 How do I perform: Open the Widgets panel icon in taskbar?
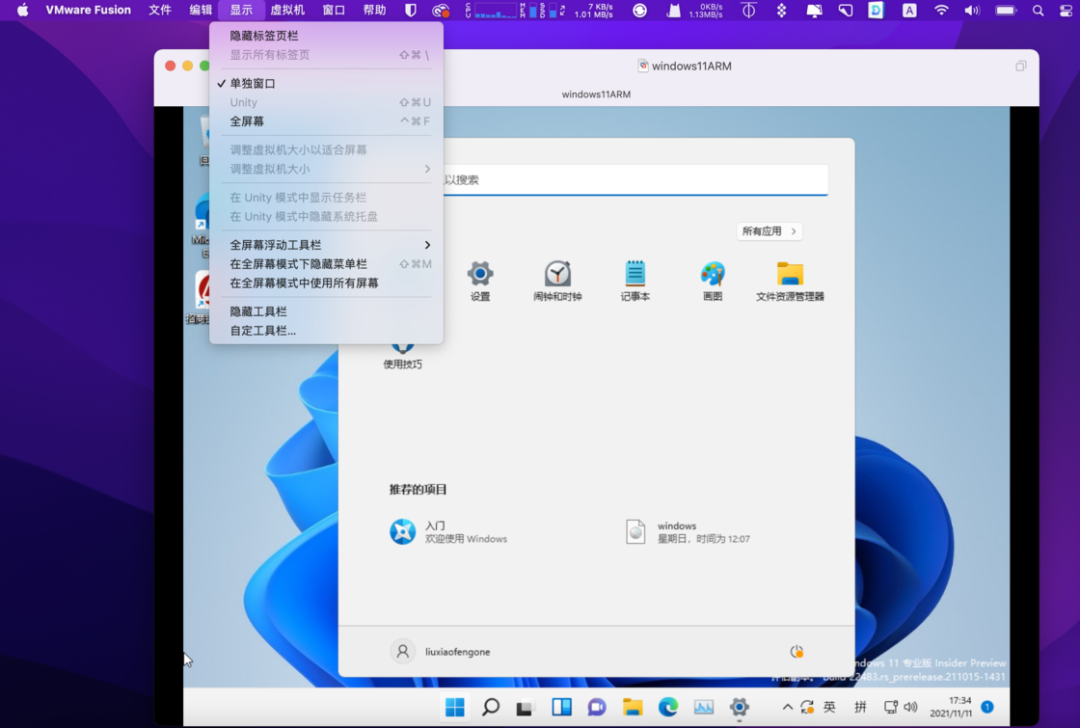pyautogui.click(x=561, y=707)
